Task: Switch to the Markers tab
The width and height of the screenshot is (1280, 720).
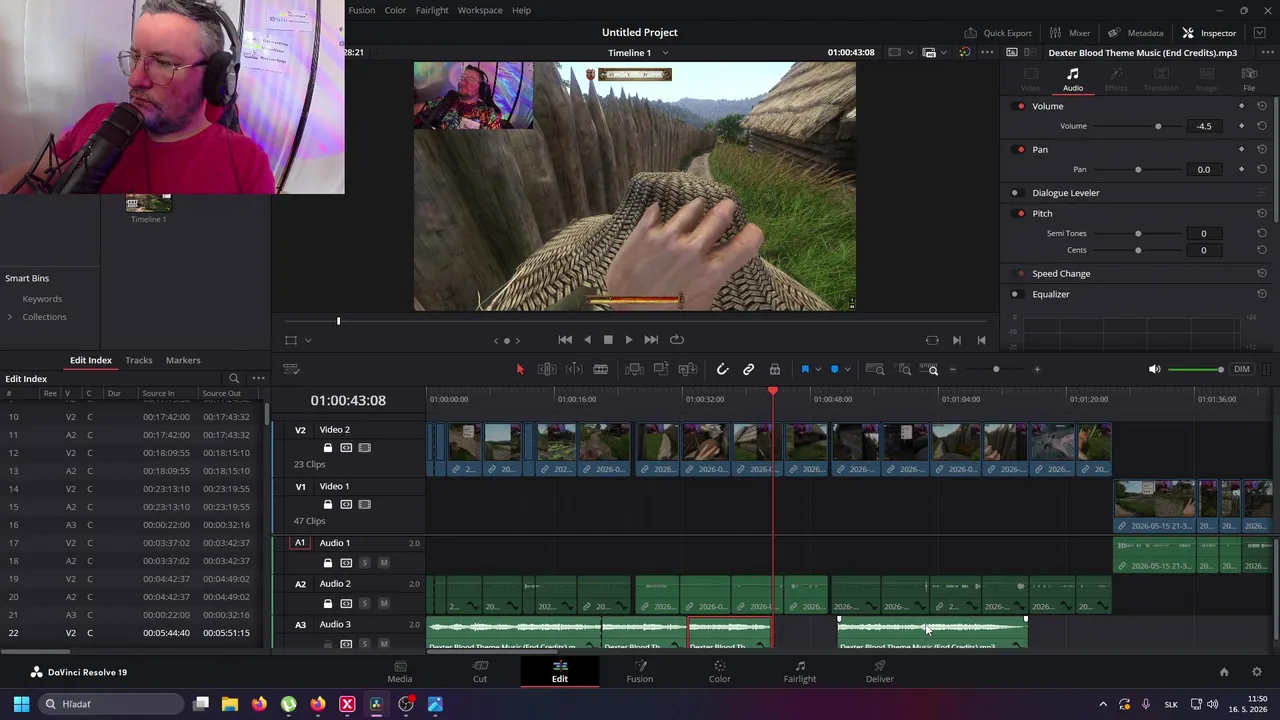Action: coord(183,360)
